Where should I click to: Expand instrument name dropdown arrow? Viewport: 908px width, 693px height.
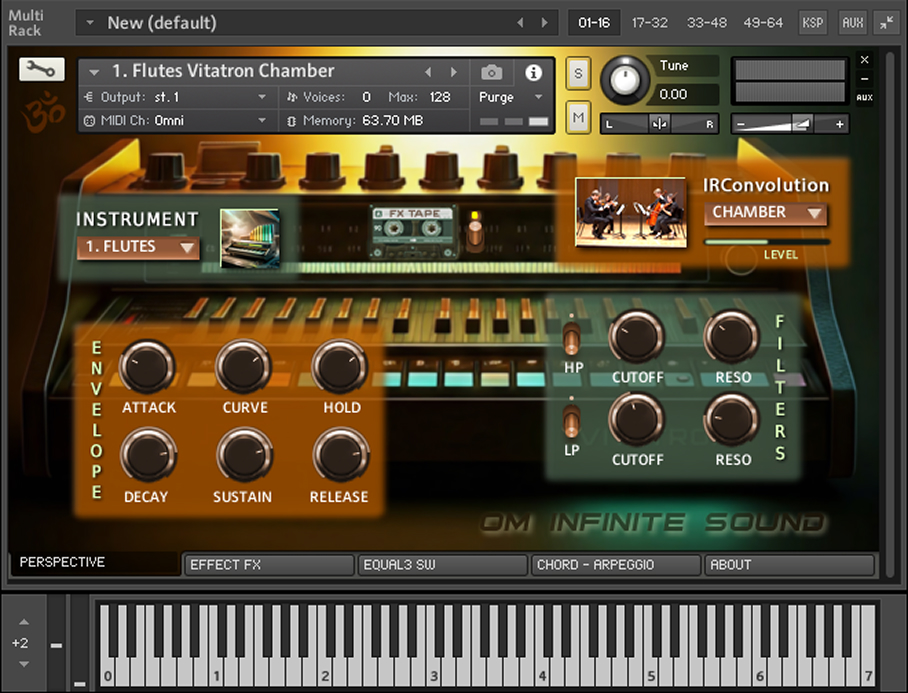click(94, 72)
